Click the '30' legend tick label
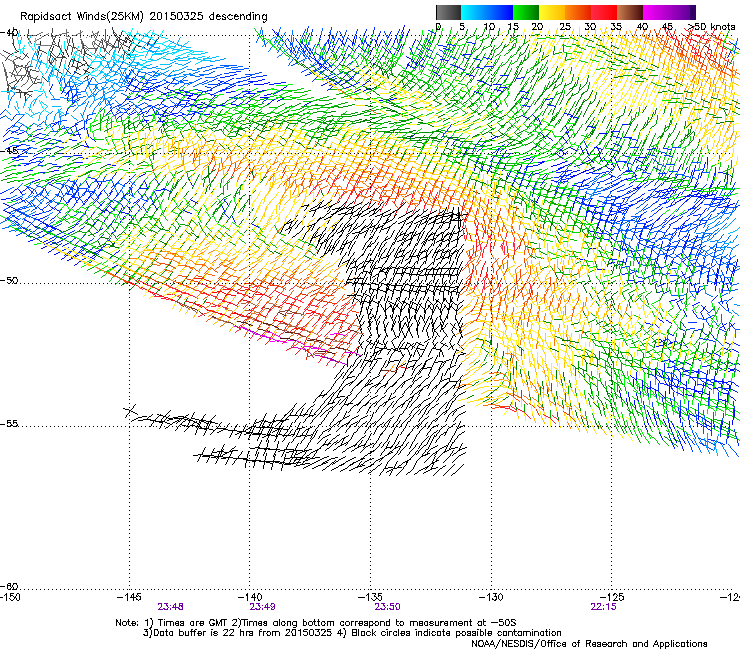The height and width of the screenshot is (650, 740). (590, 27)
